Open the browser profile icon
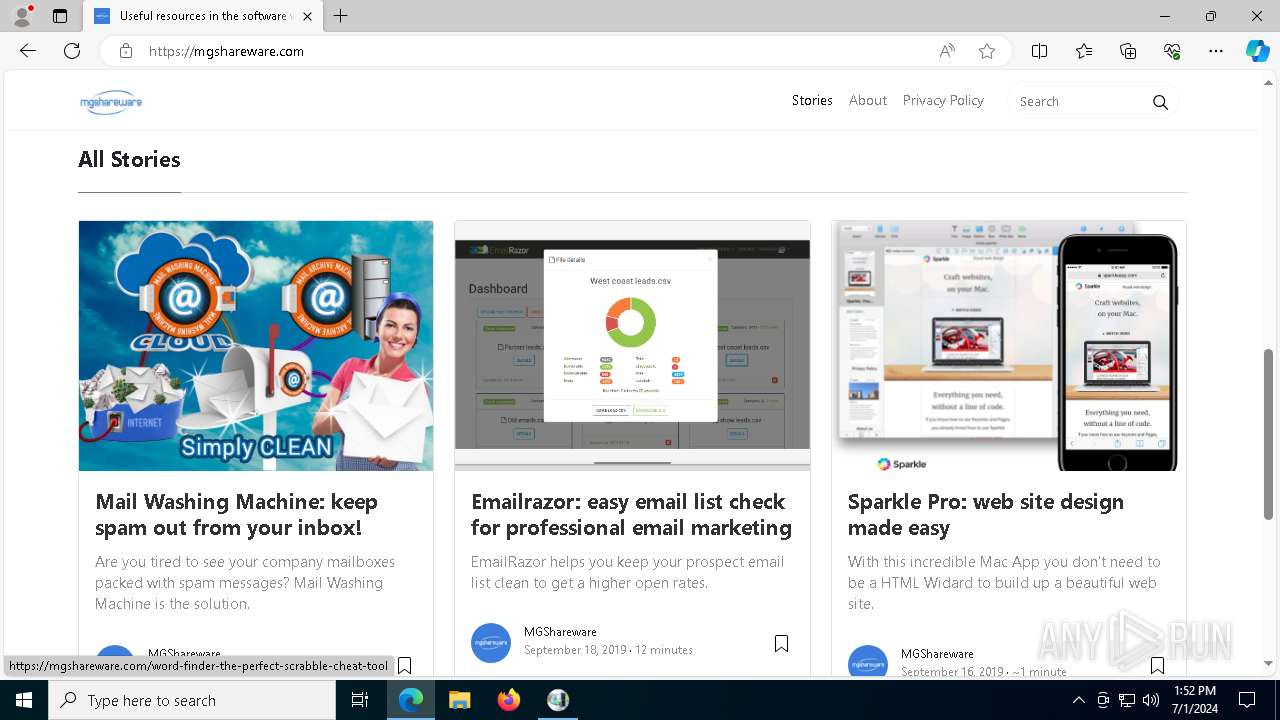The height and width of the screenshot is (720, 1280). coord(22,16)
